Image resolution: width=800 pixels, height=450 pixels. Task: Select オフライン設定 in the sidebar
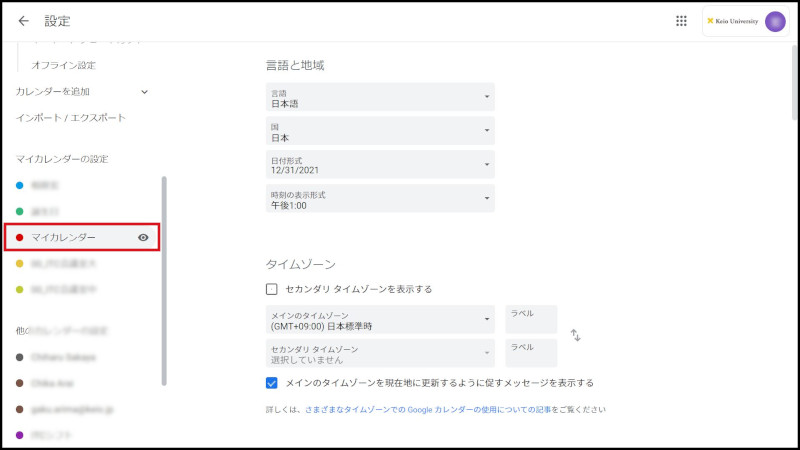point(64,65)
